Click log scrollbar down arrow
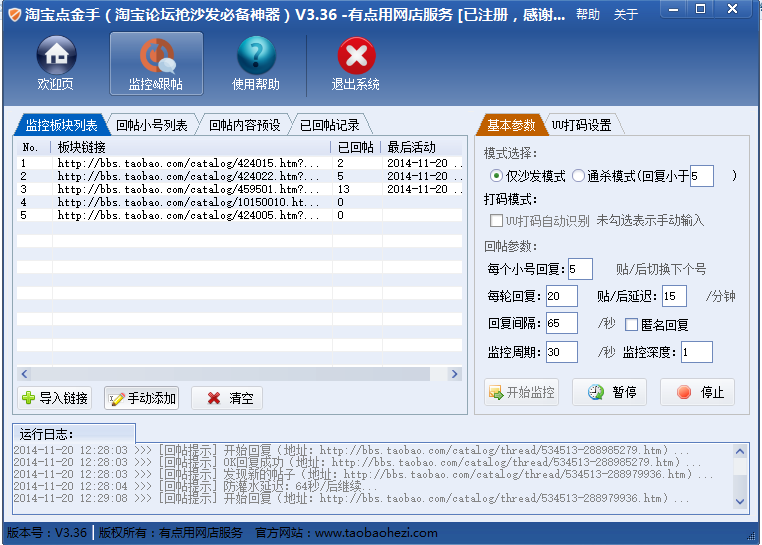This screenshot has height=545, width=762. (740, 501)
